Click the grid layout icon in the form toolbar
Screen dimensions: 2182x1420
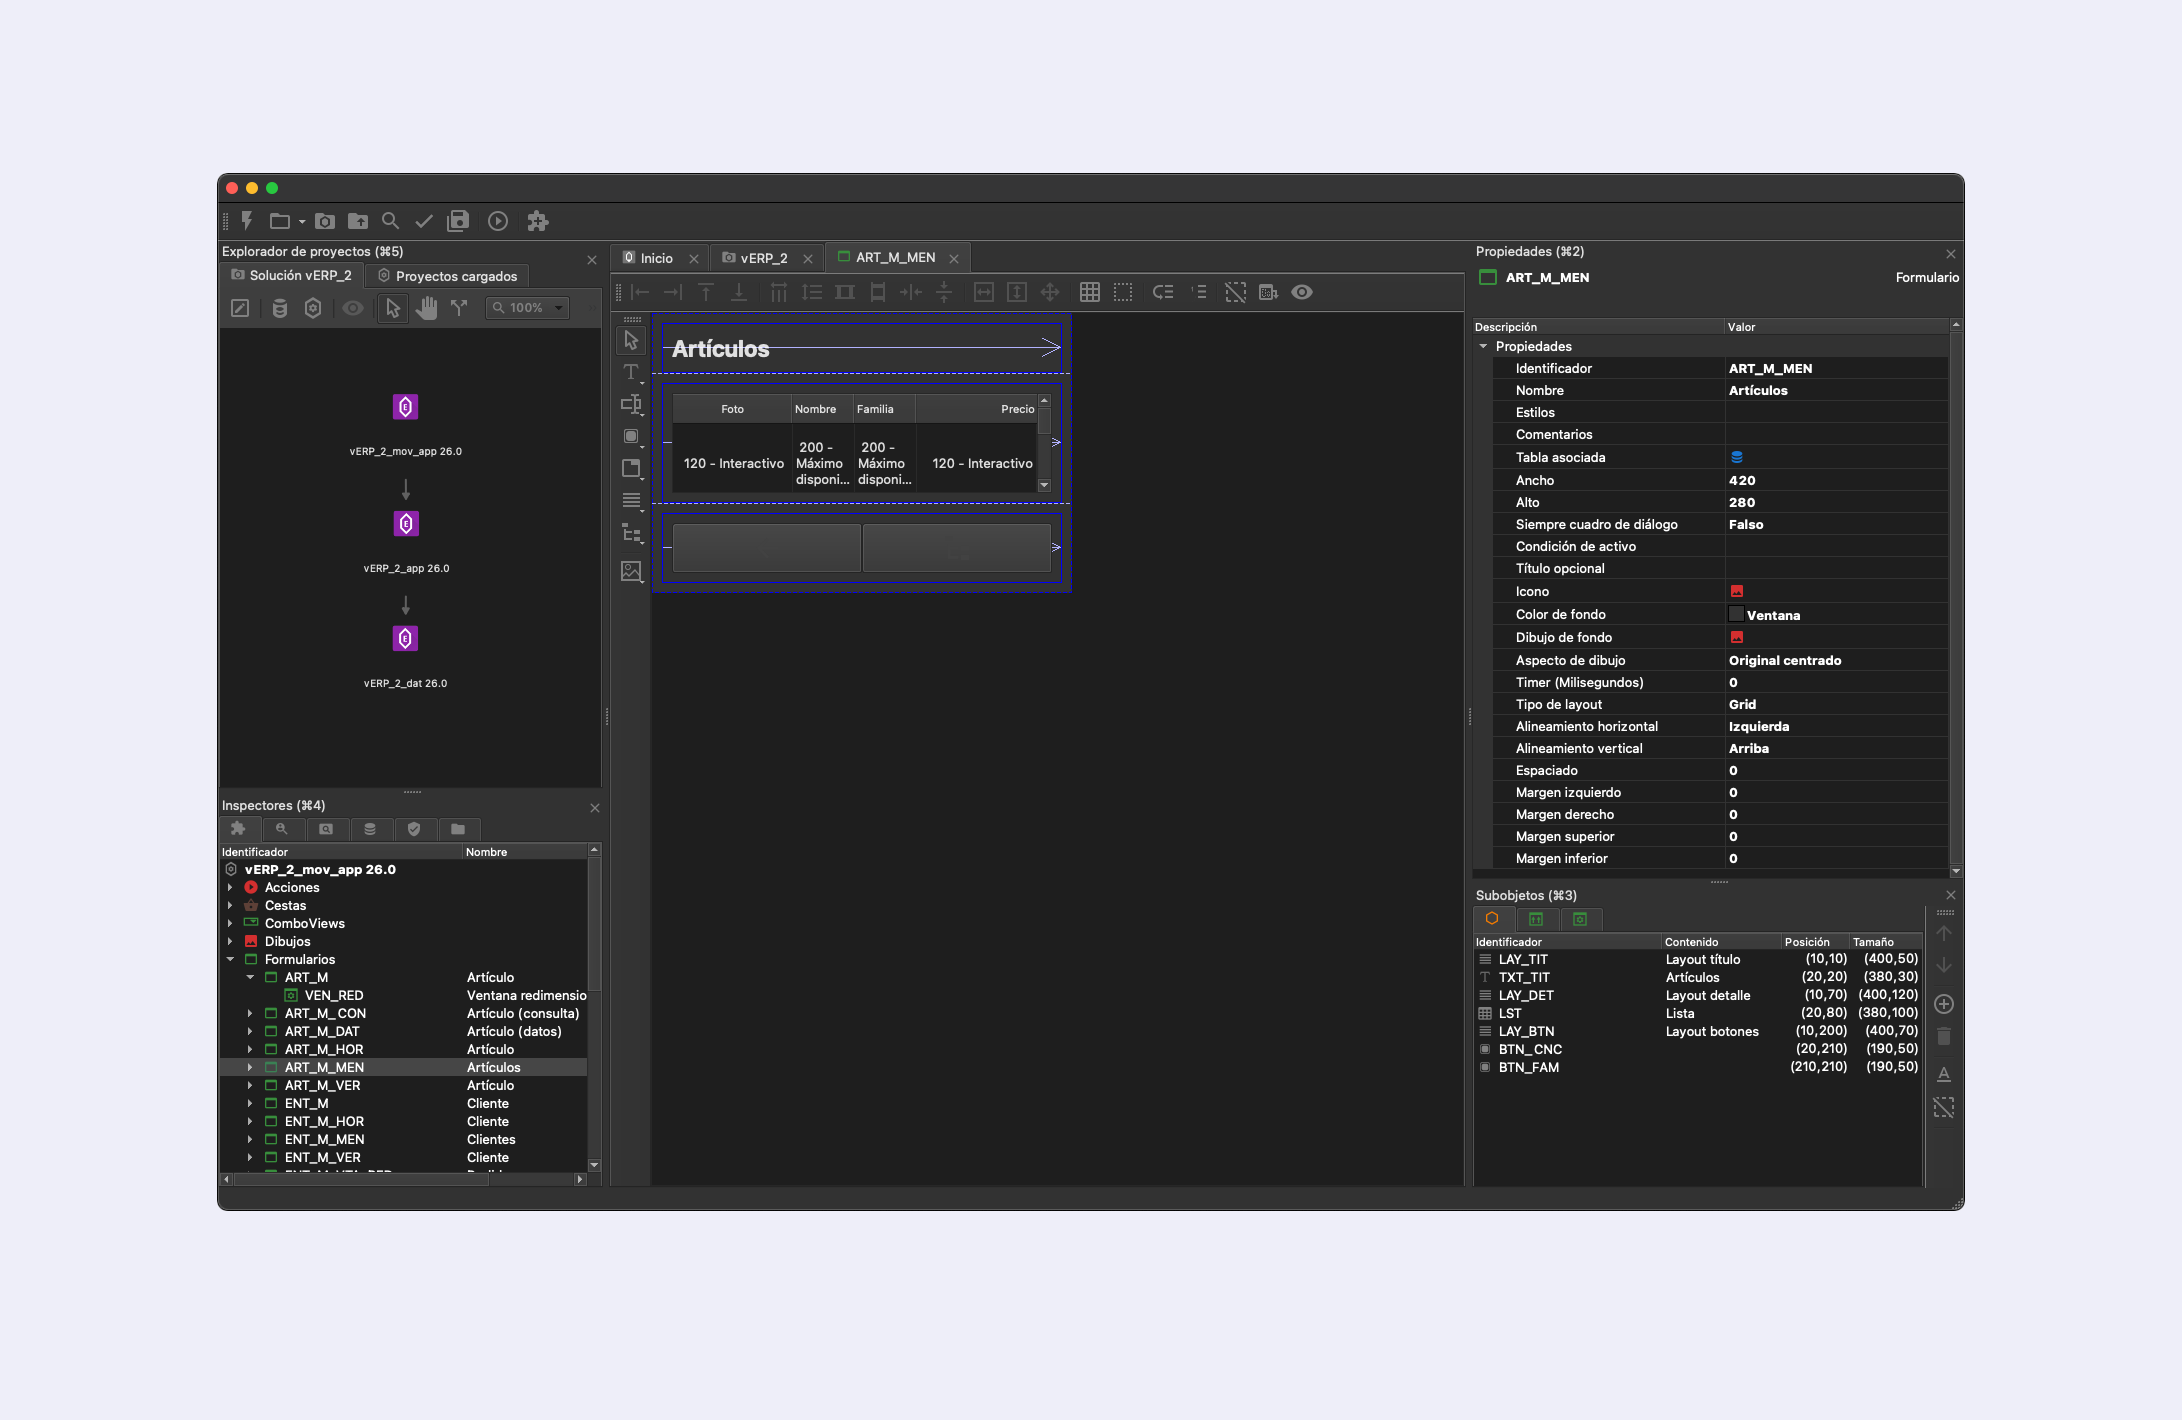1089,292
